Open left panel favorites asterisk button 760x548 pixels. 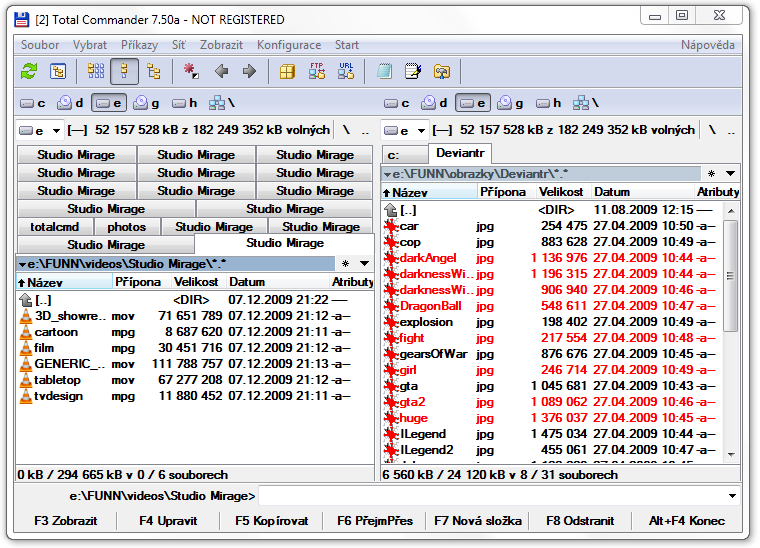point(345,264)
